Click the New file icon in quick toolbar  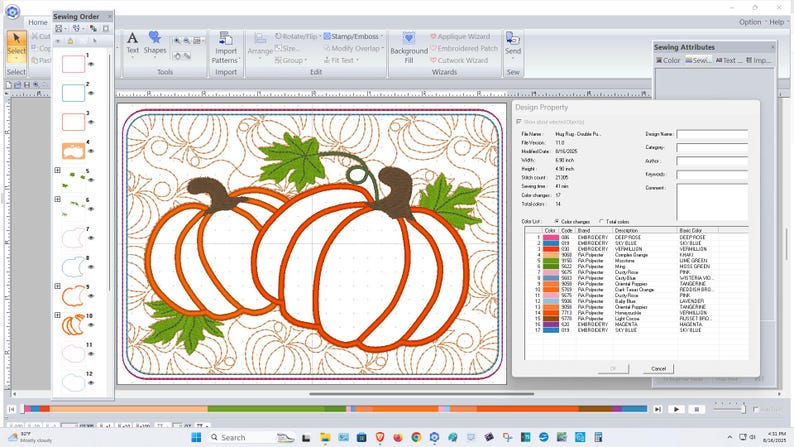(x=9, y=85)
